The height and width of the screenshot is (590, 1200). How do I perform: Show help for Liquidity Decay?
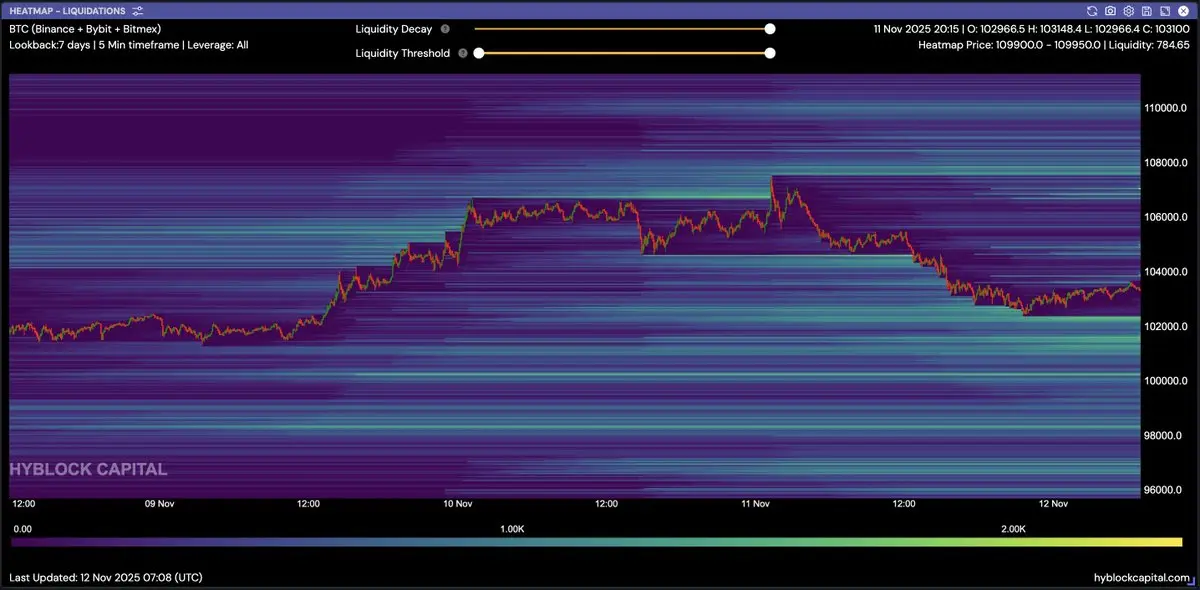pyautogui.click(x=445, y=29)
